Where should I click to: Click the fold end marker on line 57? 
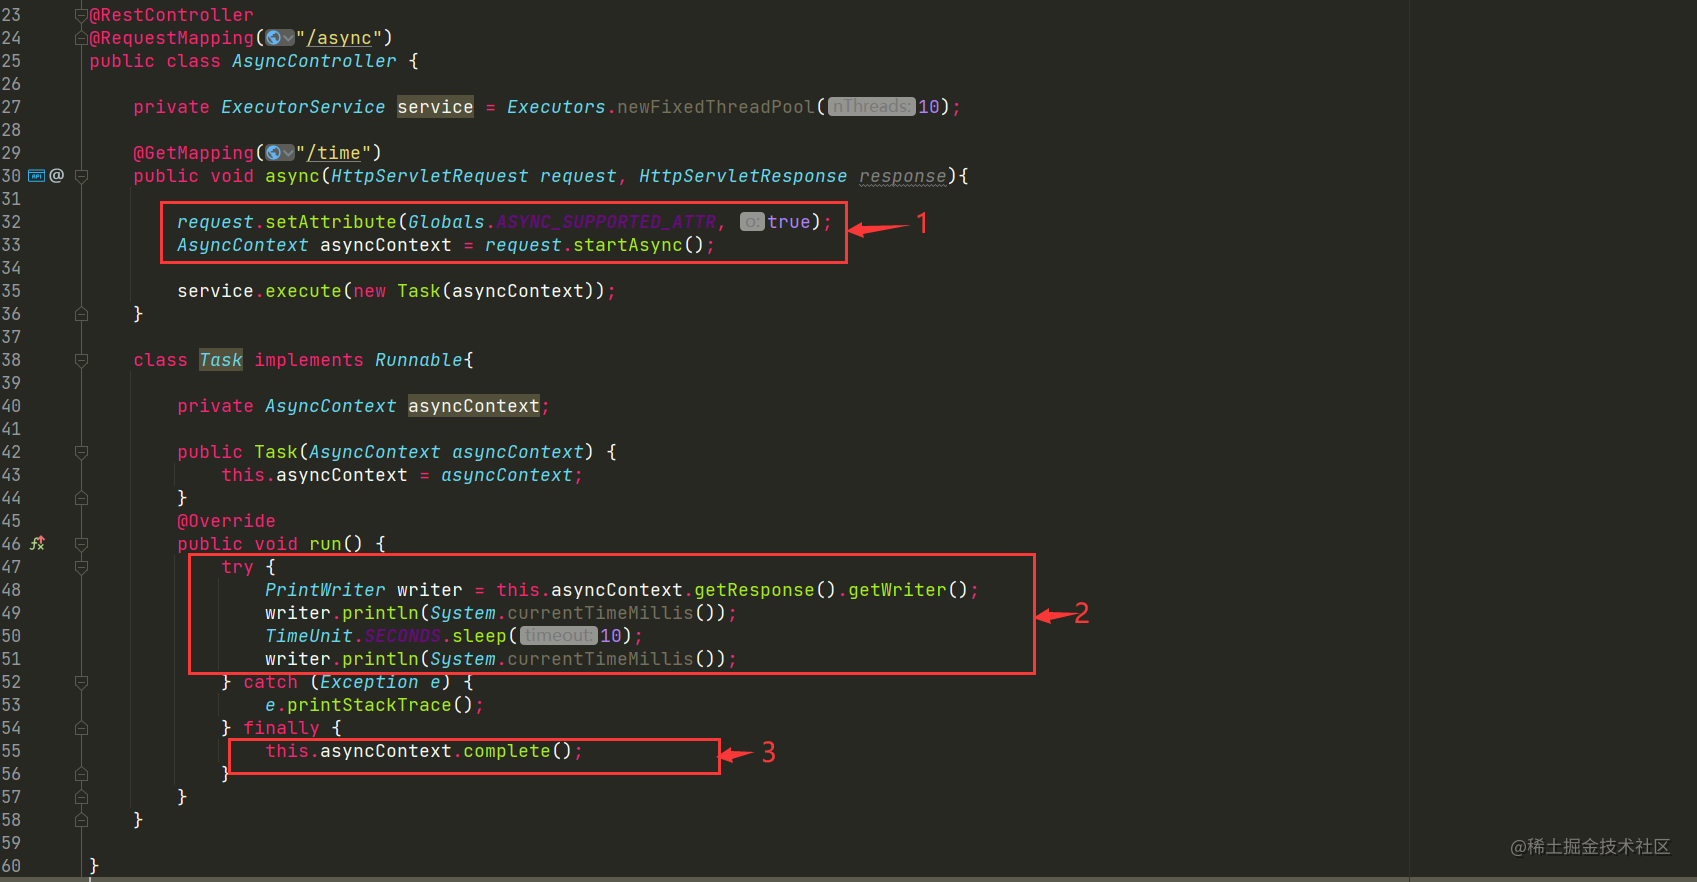(82, 797)
